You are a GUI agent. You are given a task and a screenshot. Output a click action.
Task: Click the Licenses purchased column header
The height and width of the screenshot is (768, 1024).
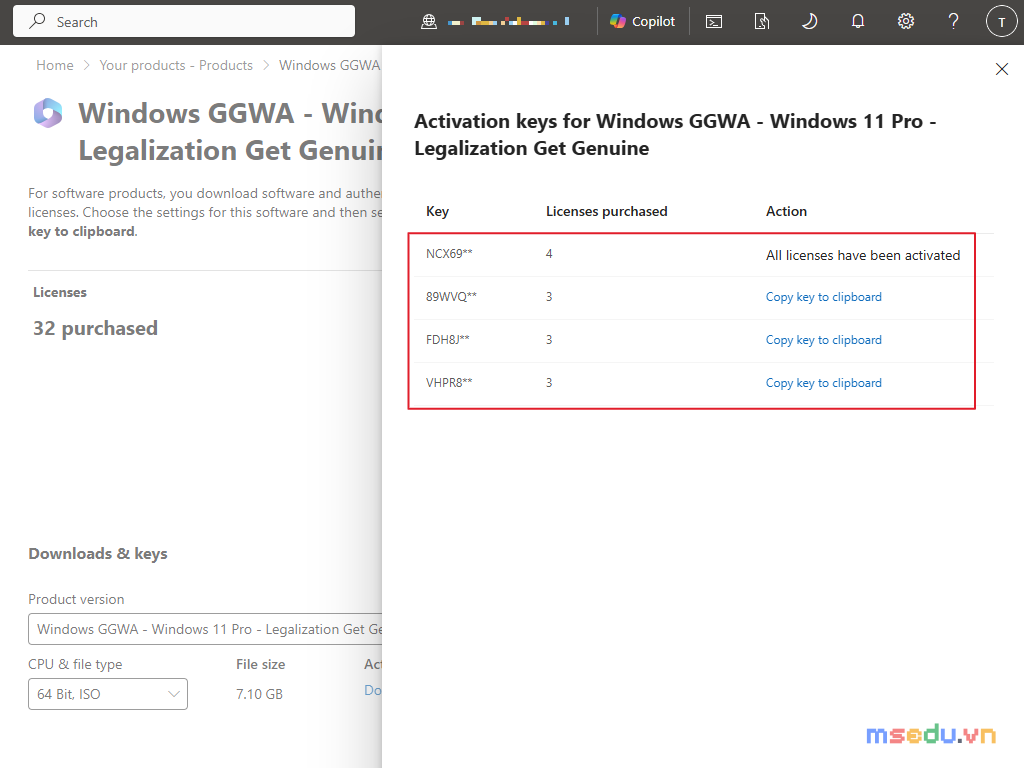pyautogui.click(x=606, y=212)
